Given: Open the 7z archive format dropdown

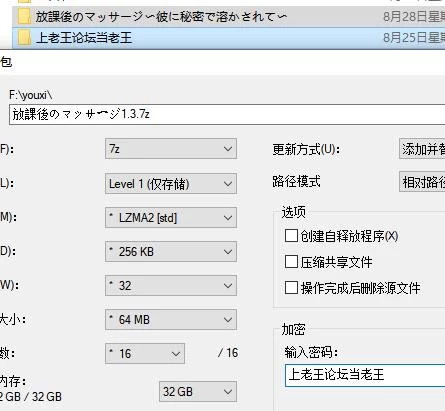Looking at the screenshot, I should [x=171, y=148].
